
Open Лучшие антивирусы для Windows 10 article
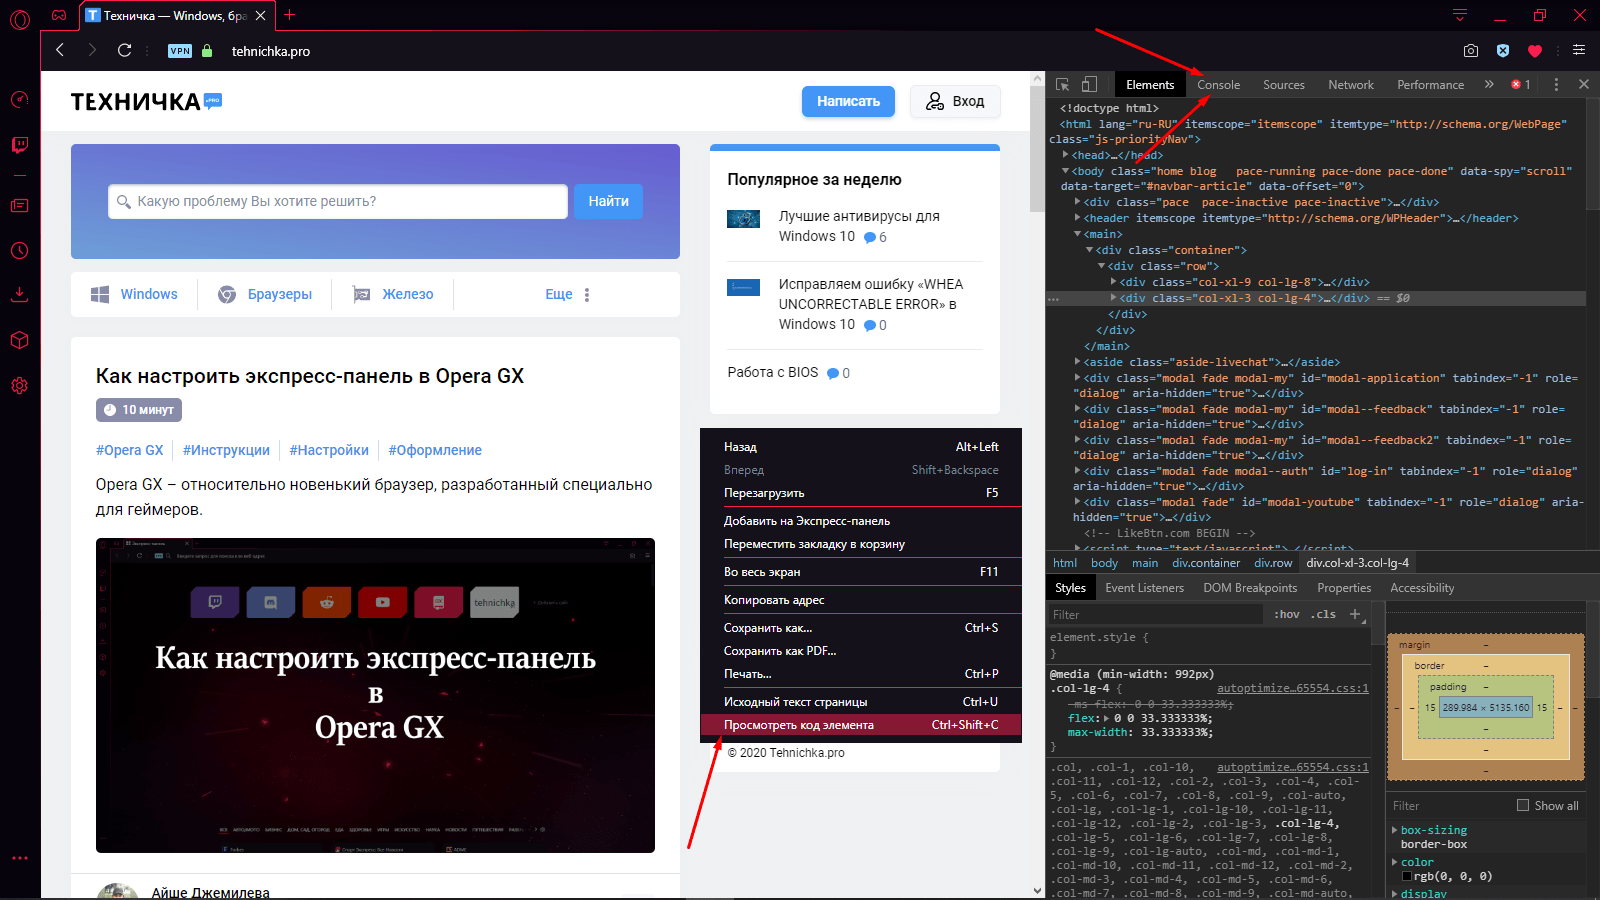[x=859, y=226]
